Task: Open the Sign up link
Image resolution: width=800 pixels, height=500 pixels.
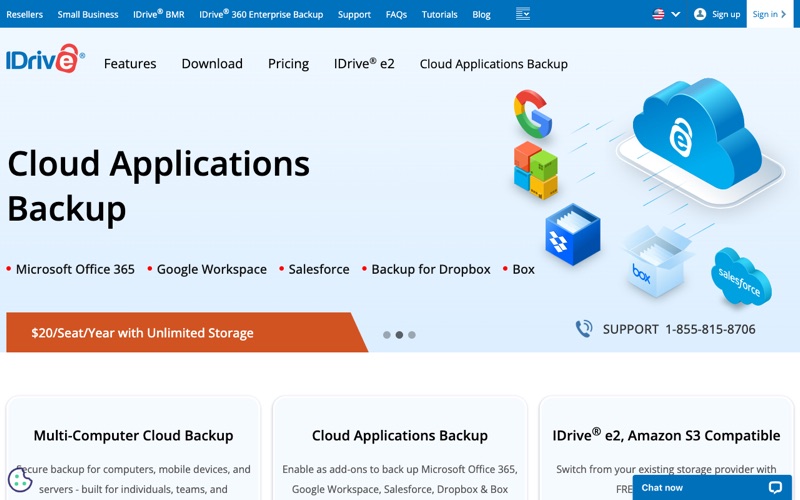Action: click(726, 14)
